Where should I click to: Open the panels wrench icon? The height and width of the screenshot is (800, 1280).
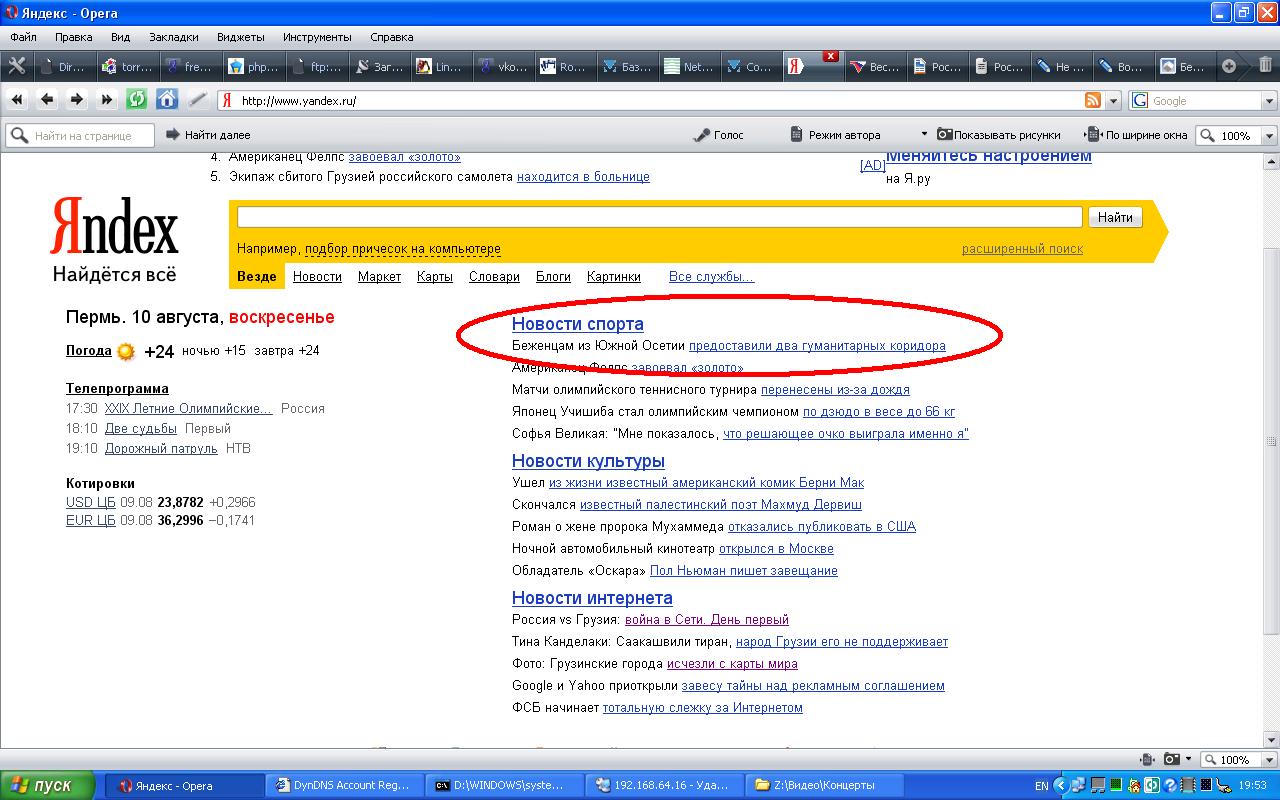click(17, 66)
